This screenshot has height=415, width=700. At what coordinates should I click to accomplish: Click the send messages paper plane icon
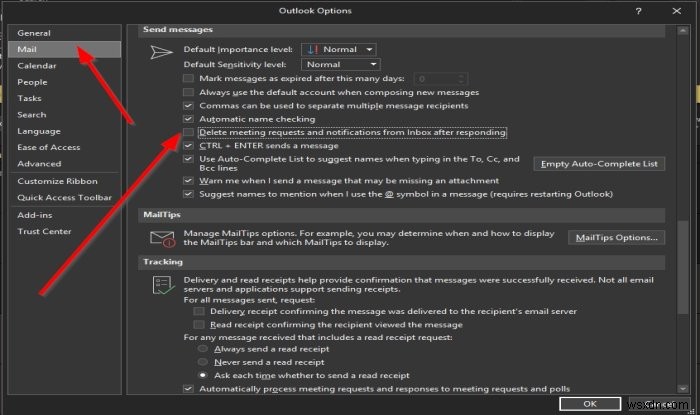point(161,52)
